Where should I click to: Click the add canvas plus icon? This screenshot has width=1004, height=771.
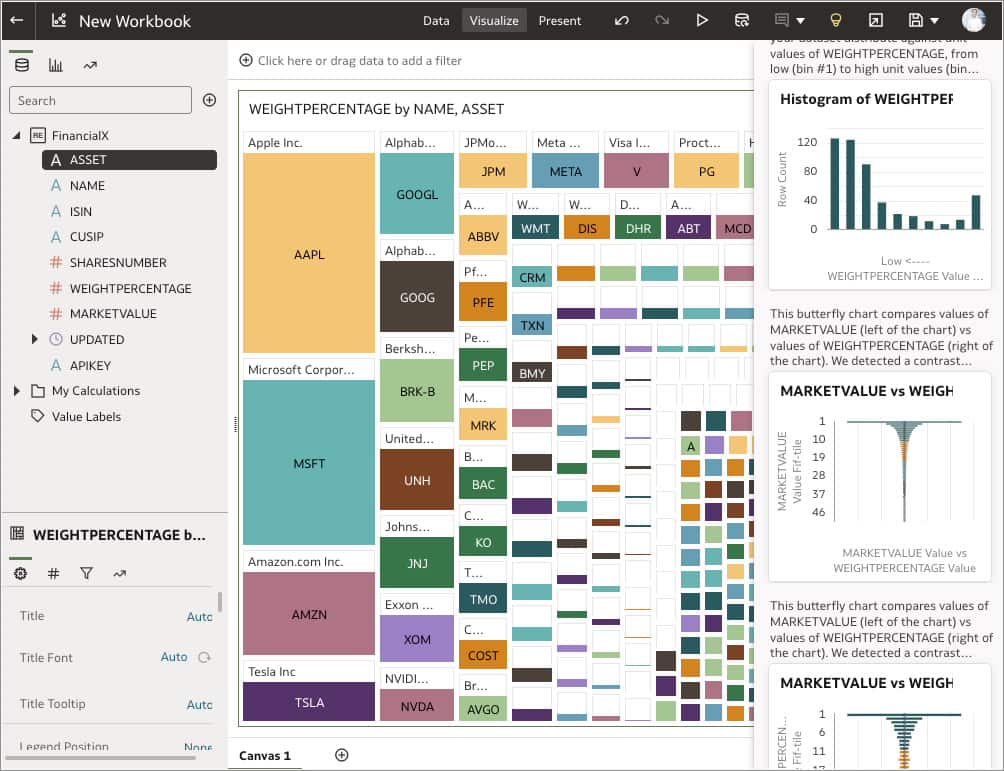click(342, 755)
